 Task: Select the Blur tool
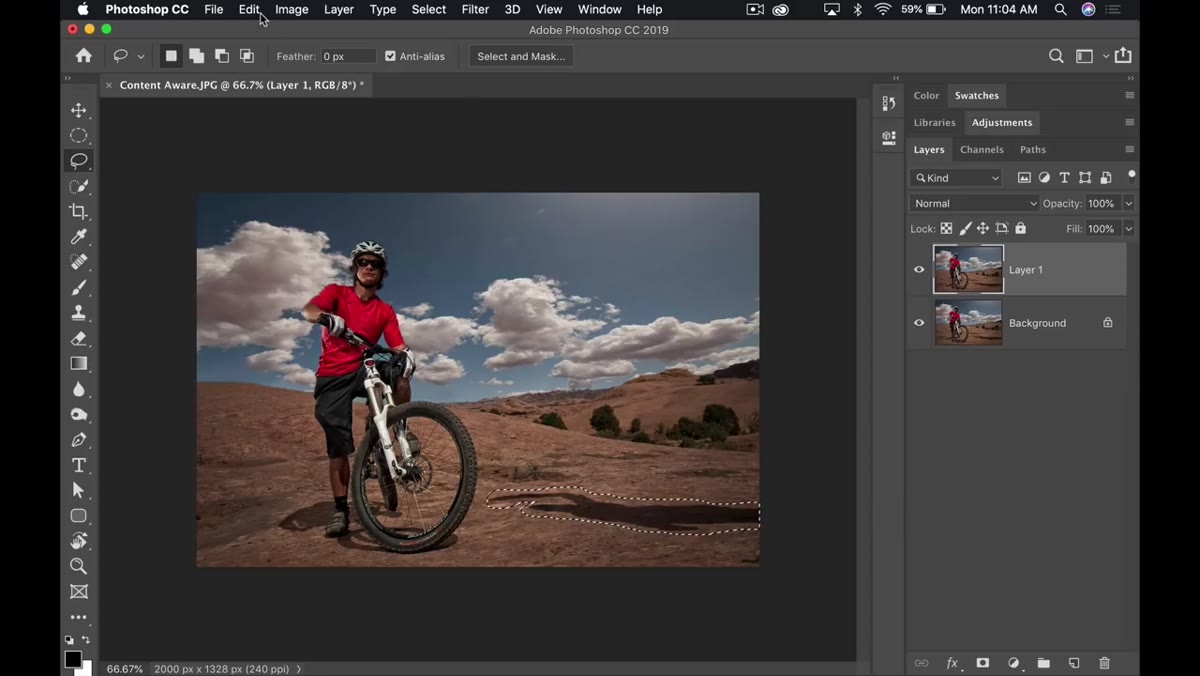pos(78,389)
